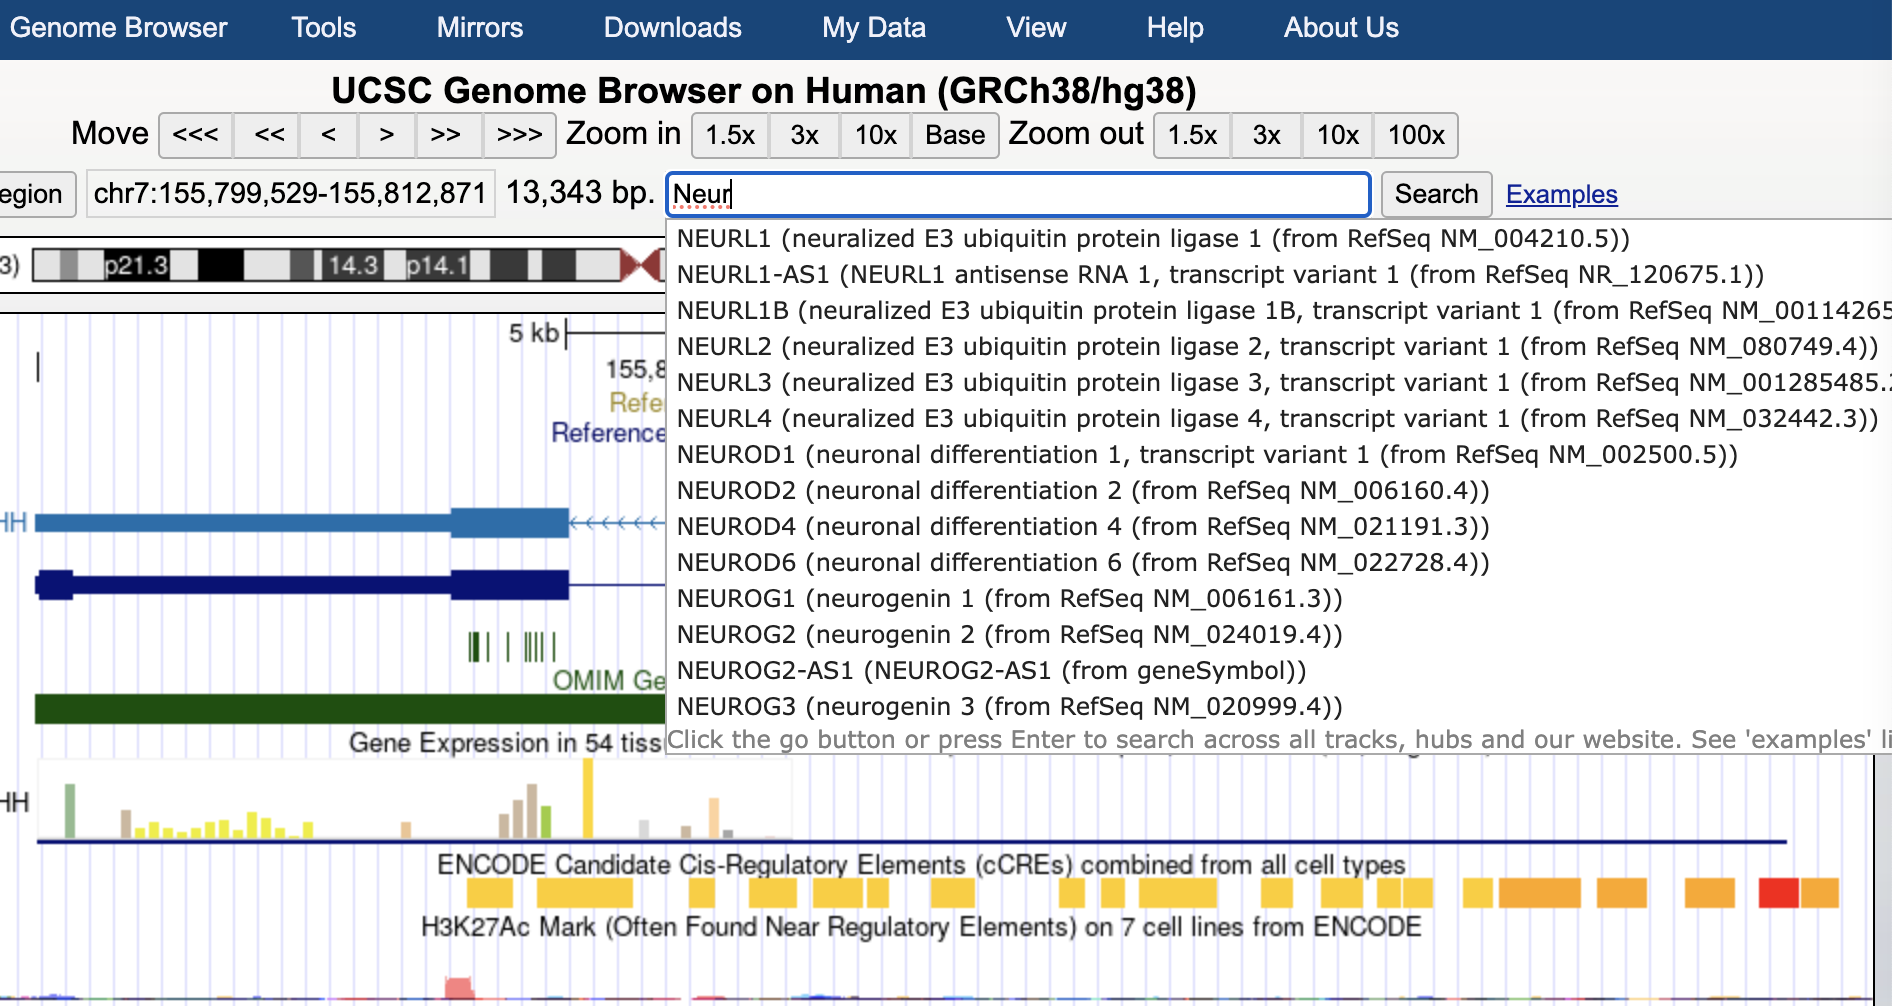Zoom in to Base level
Viewport: 1892px width, 1006px height.
tap(954, 135)
